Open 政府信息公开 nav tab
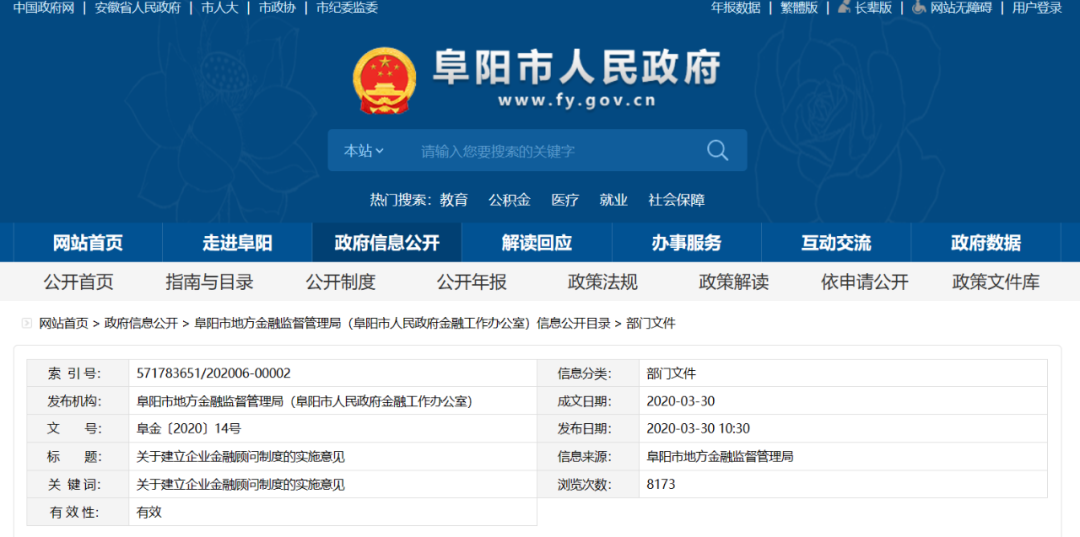 [x=386, y=242]
